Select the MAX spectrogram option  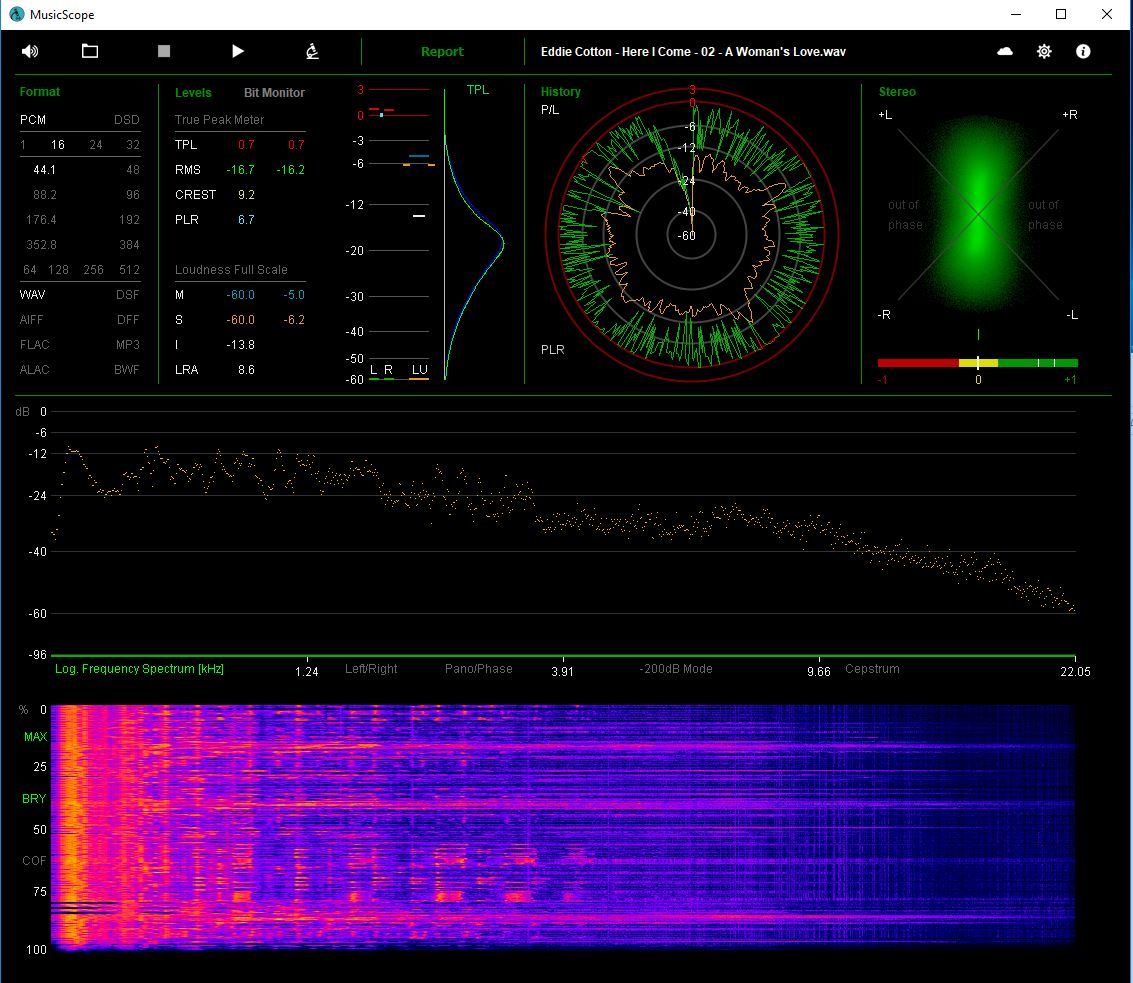[x=35, y=737]
